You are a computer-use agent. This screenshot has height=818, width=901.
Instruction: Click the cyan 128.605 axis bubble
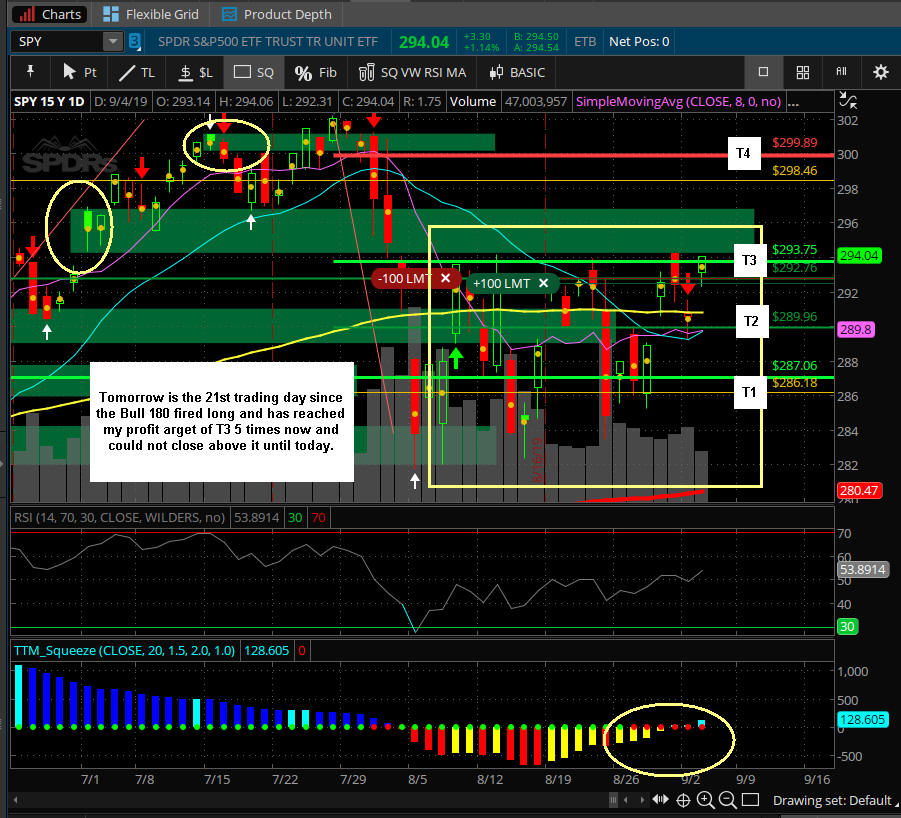(863, 719)
